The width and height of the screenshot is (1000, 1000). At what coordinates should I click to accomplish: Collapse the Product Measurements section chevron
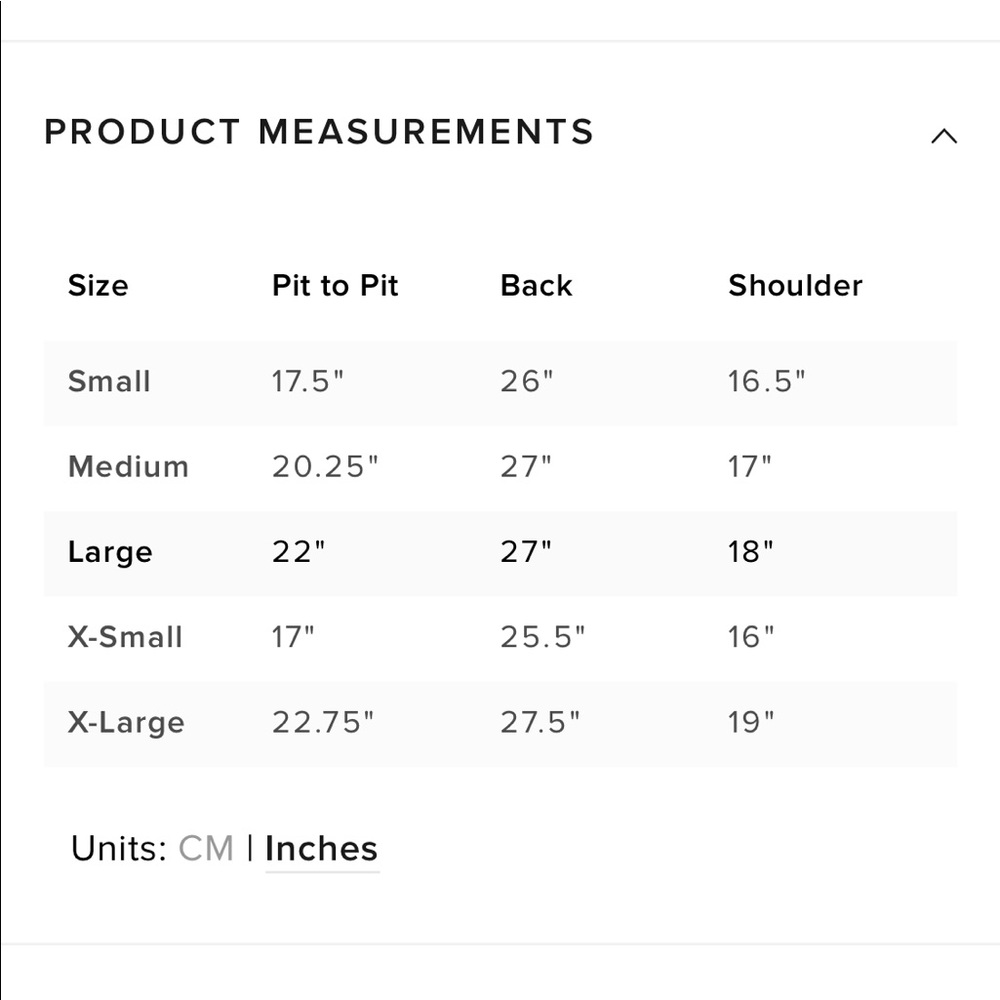pyautogui.click(x=944, y=136)
